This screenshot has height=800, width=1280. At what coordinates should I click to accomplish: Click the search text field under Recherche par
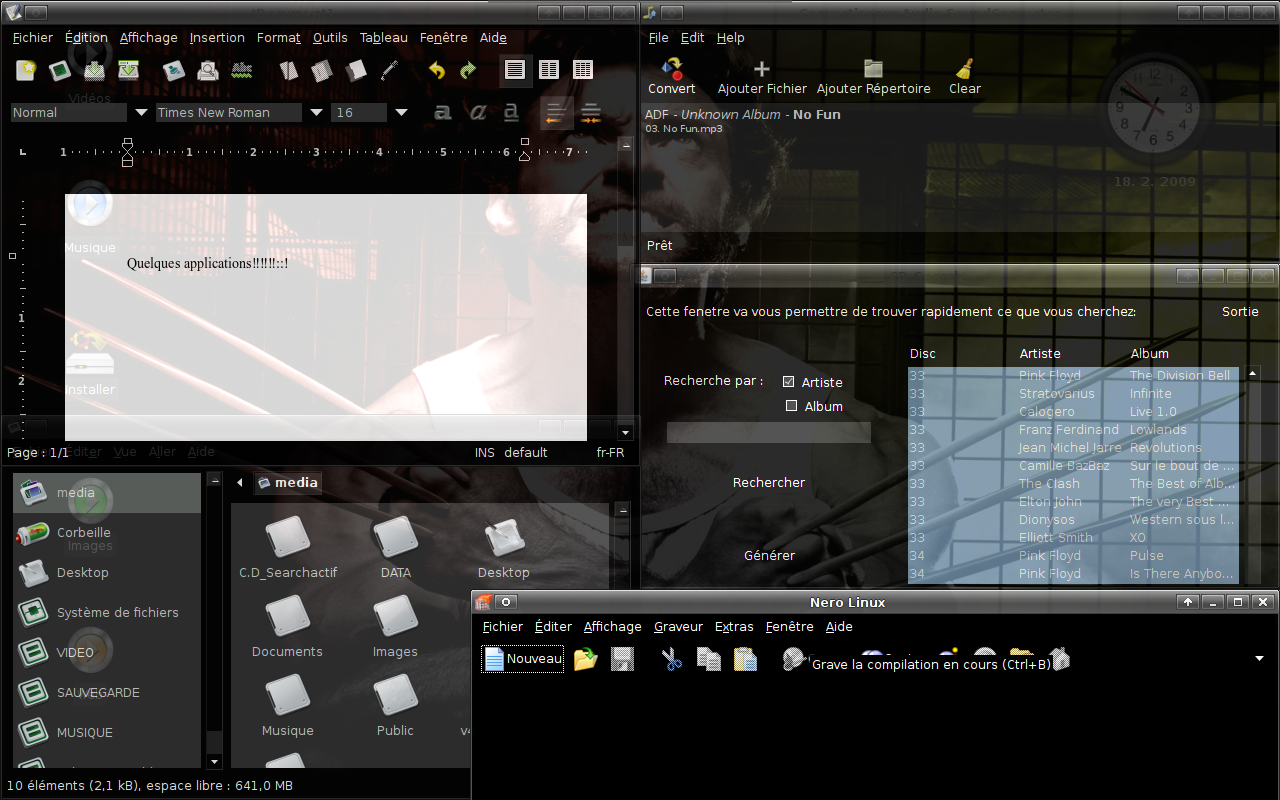point(768,432)
